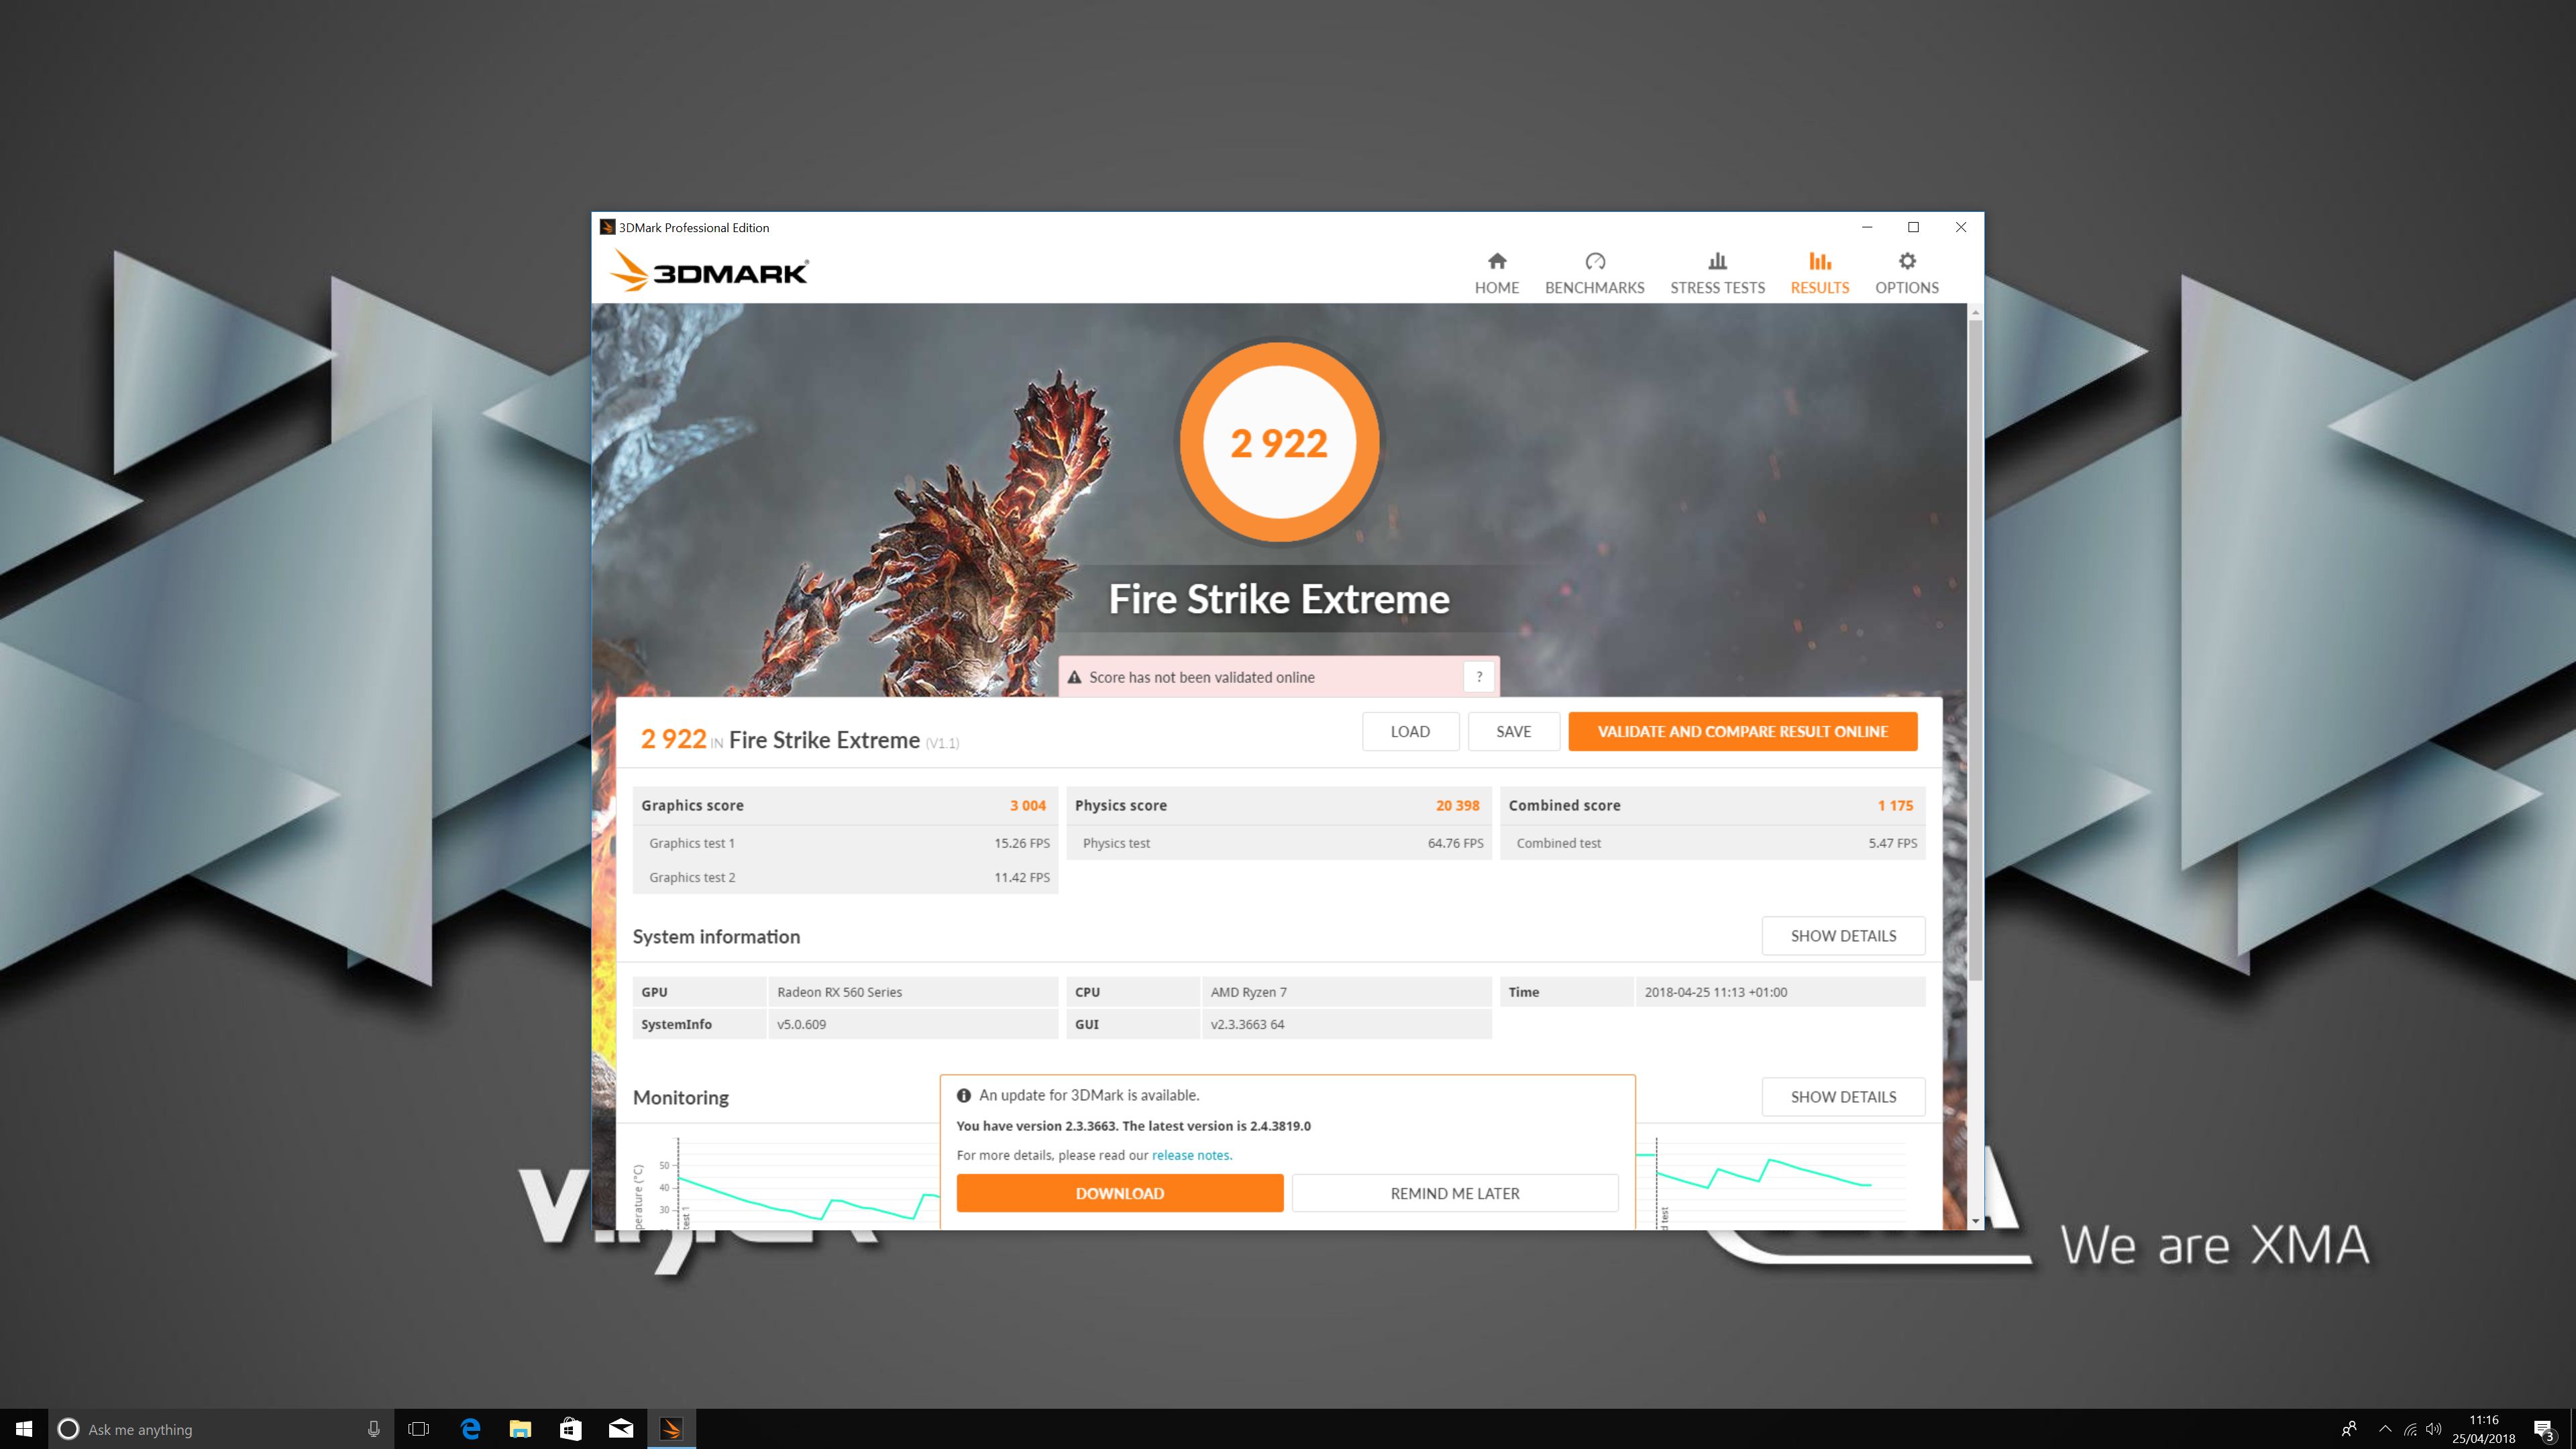Click Cortana microphone icon
This screenshot has width=2576, height=1449.
click(x=373, y=1429)
